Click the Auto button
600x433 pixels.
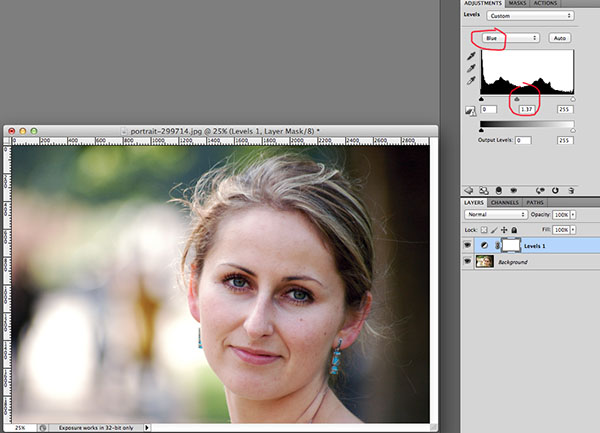(559, 37)
